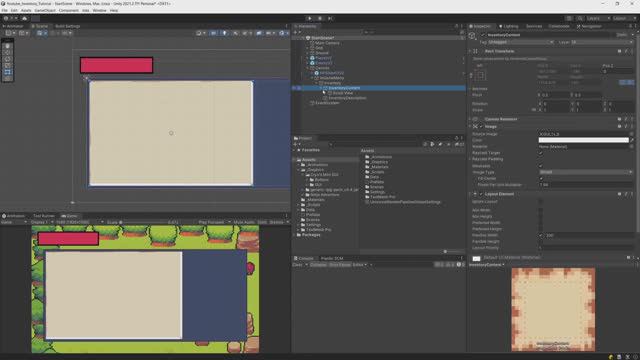Enable Min Width checkbox in Layout Element

point(541,210)
